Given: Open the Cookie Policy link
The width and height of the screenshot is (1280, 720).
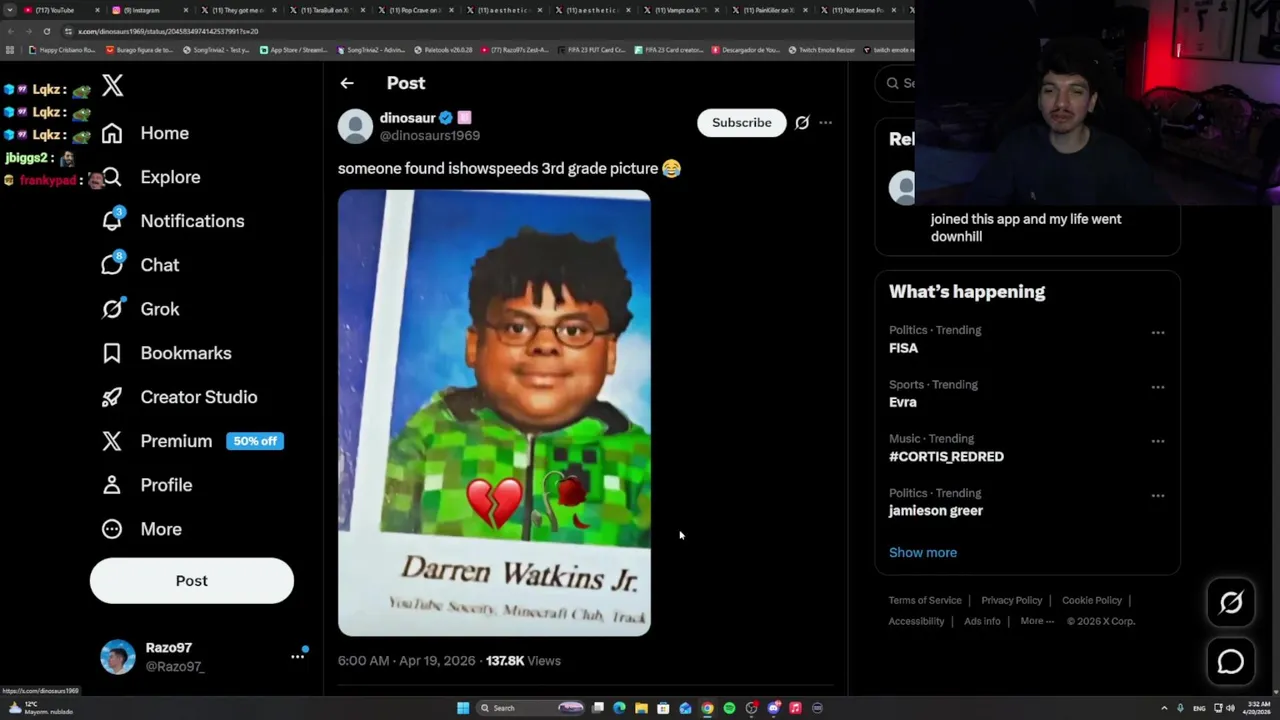Looking at the screenshot, I should click(1092, 600).
